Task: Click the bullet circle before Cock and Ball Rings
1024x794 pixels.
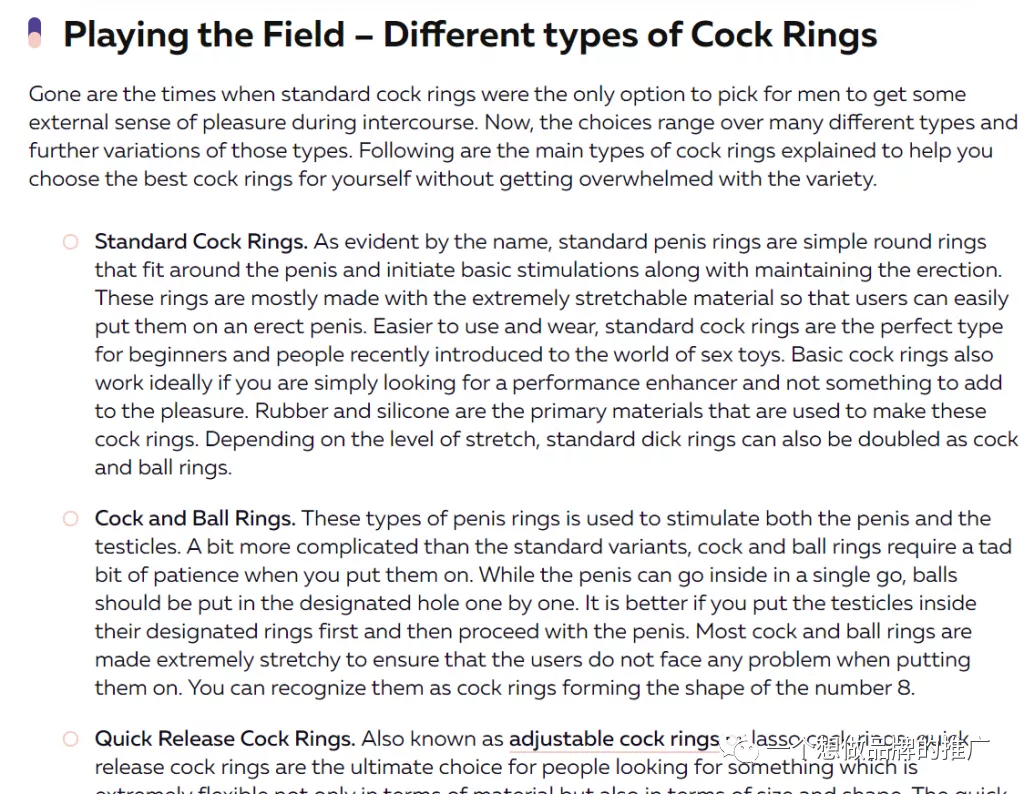Action: [x=71, y=519]
